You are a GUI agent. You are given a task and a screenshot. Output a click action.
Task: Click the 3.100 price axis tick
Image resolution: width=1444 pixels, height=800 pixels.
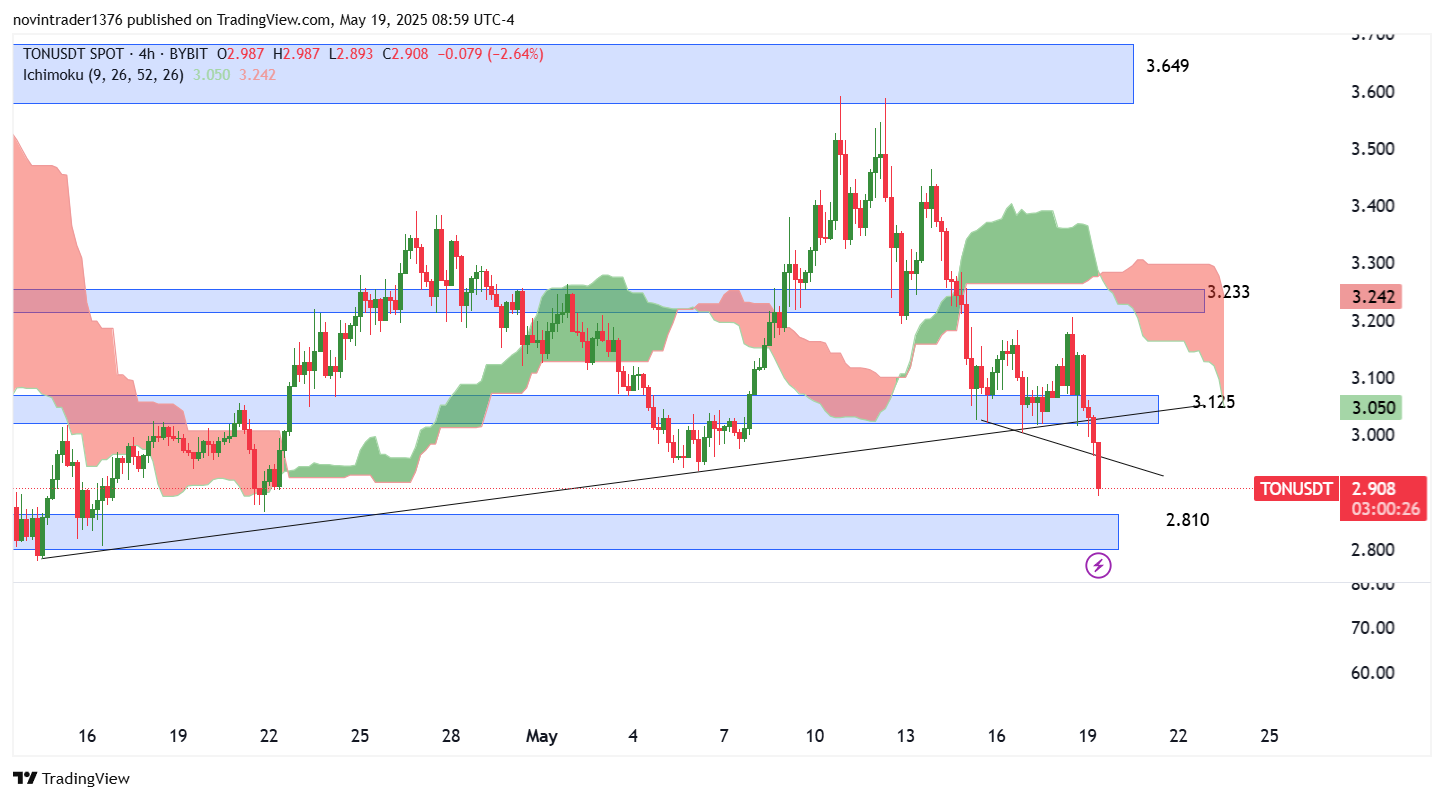(x=1371, y=377)
